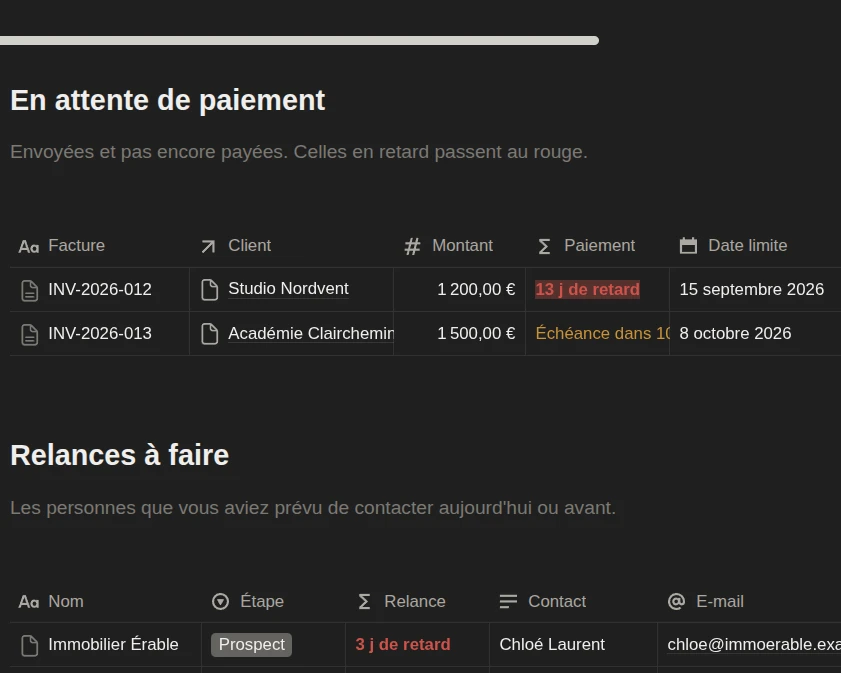Open the Client column header
This screenshot has width=841, height=673.
point(291,246)
